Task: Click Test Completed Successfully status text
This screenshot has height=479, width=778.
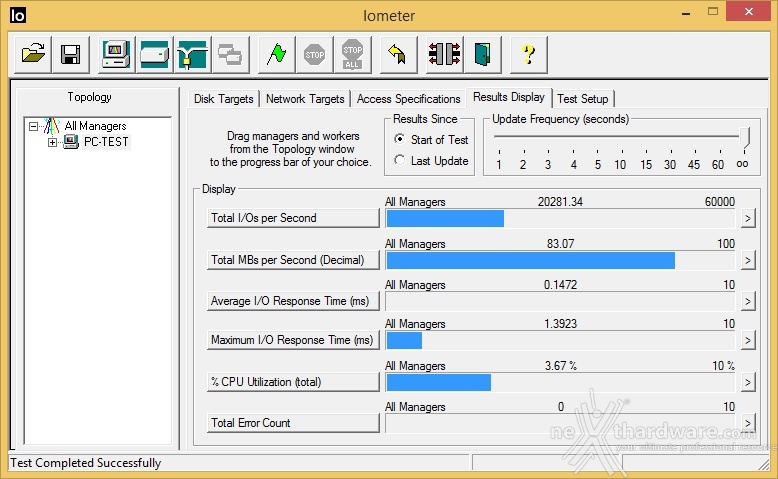Action: click(x=86, y=463)
